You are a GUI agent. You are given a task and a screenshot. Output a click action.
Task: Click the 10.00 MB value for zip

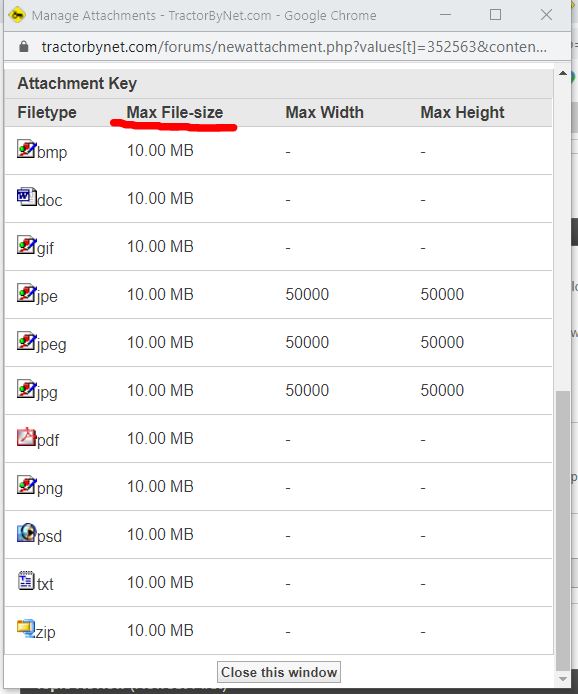pyautogui.click(x=160, y=631)
